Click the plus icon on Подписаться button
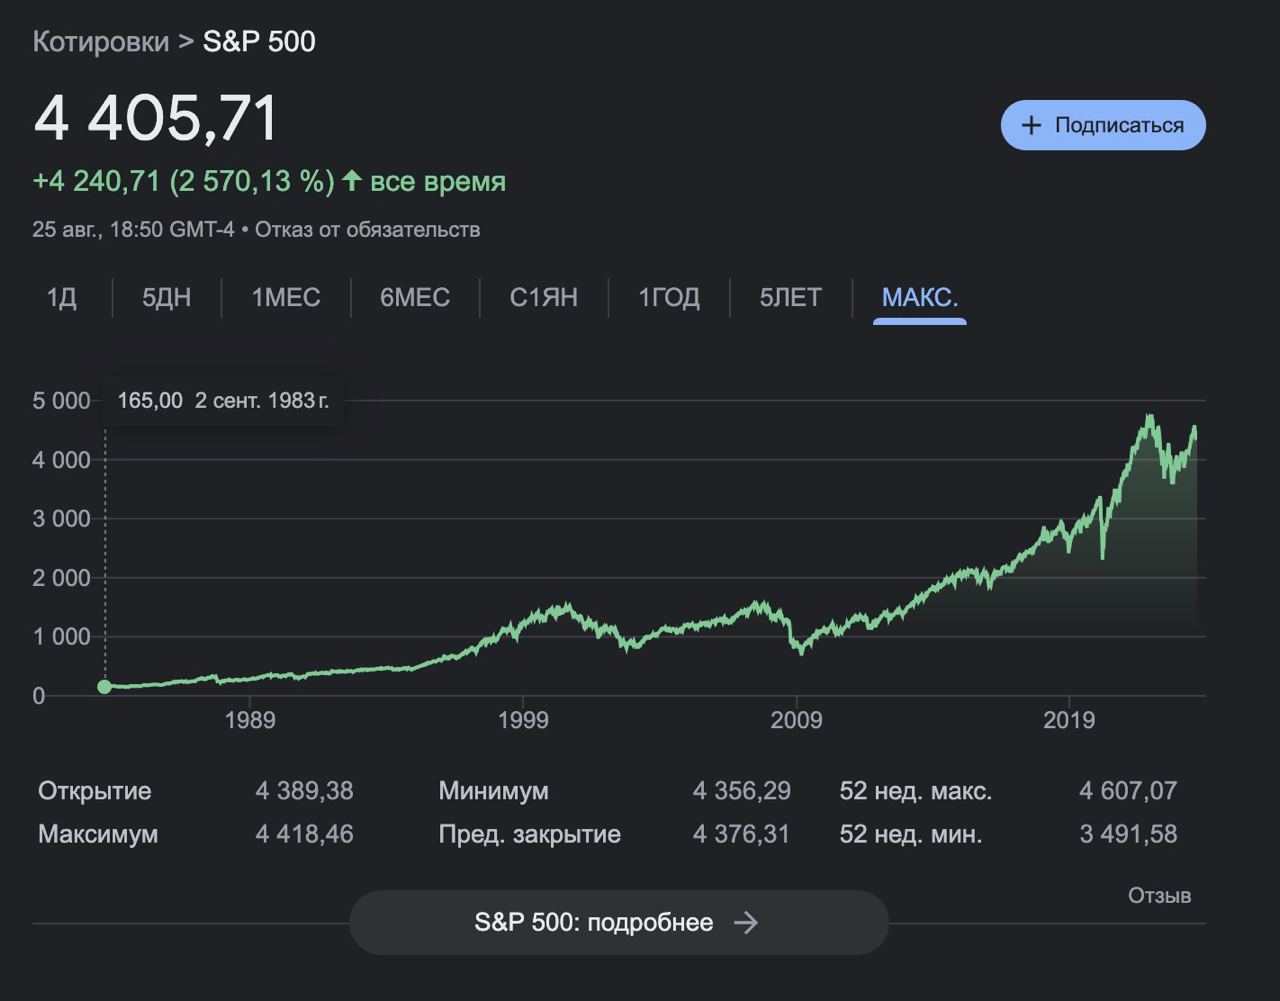This screenshot has width=1280, height=1001. [x=1031, y=125]
